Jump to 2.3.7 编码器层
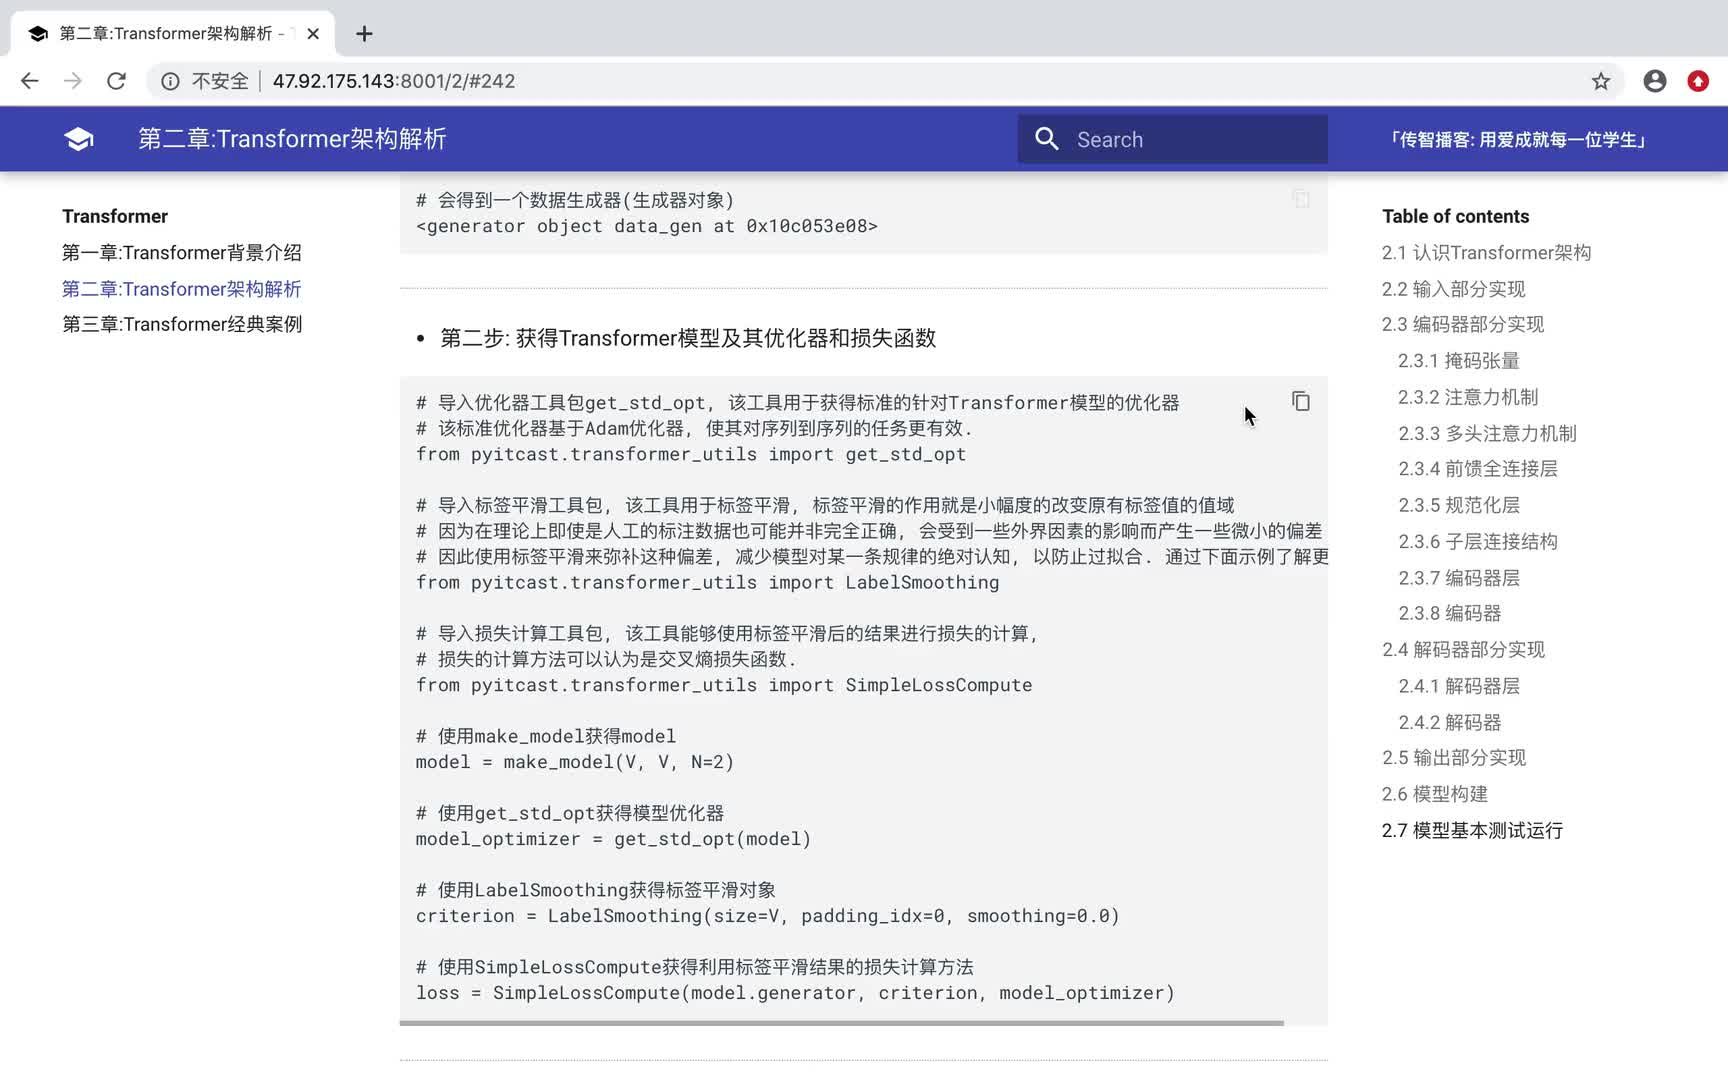The image size is (1728, 1080). coord(1459,578)
